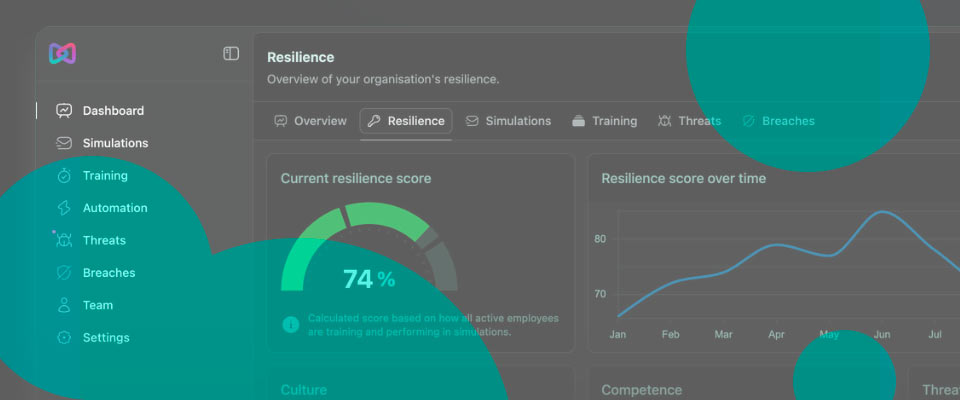The height and width of the screenshot is (400, 960).
Task: Open Team in the sidebar
Action: coord(98,305)
